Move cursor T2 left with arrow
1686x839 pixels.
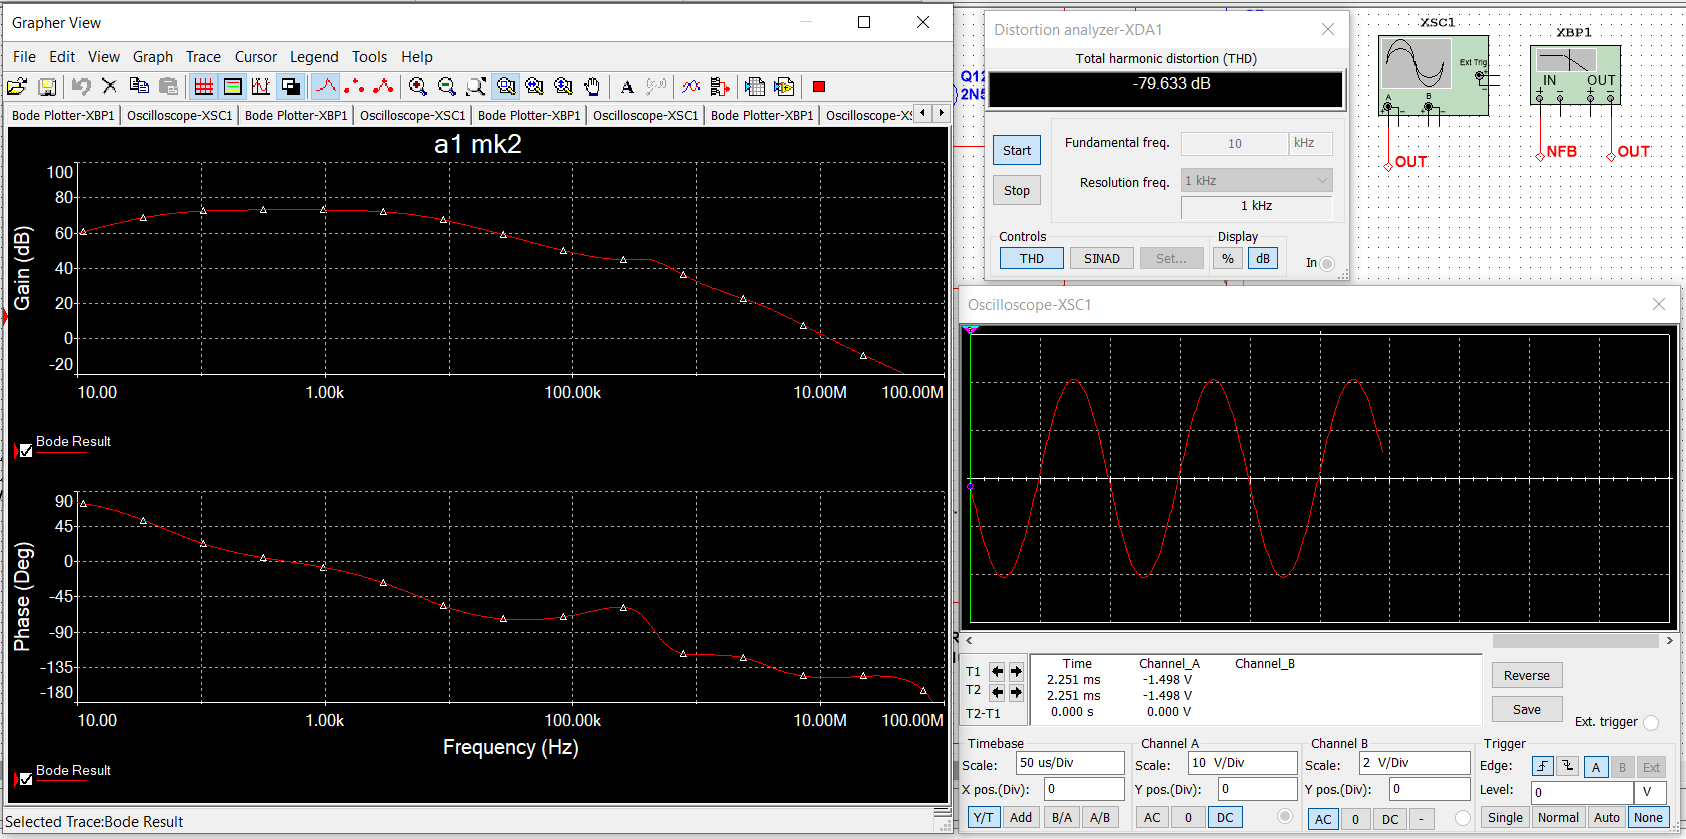997,692
